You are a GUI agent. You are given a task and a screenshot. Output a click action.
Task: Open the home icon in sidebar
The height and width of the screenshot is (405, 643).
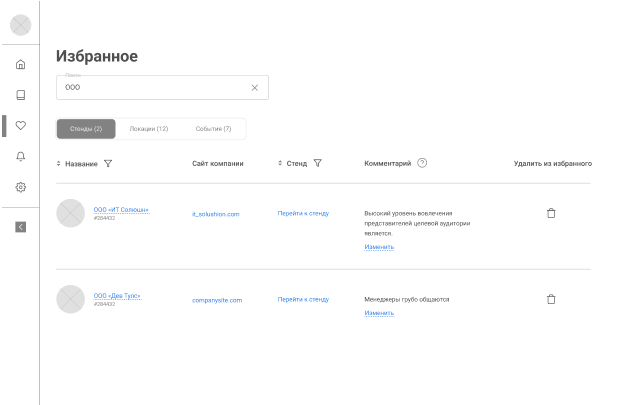[21, 65]
